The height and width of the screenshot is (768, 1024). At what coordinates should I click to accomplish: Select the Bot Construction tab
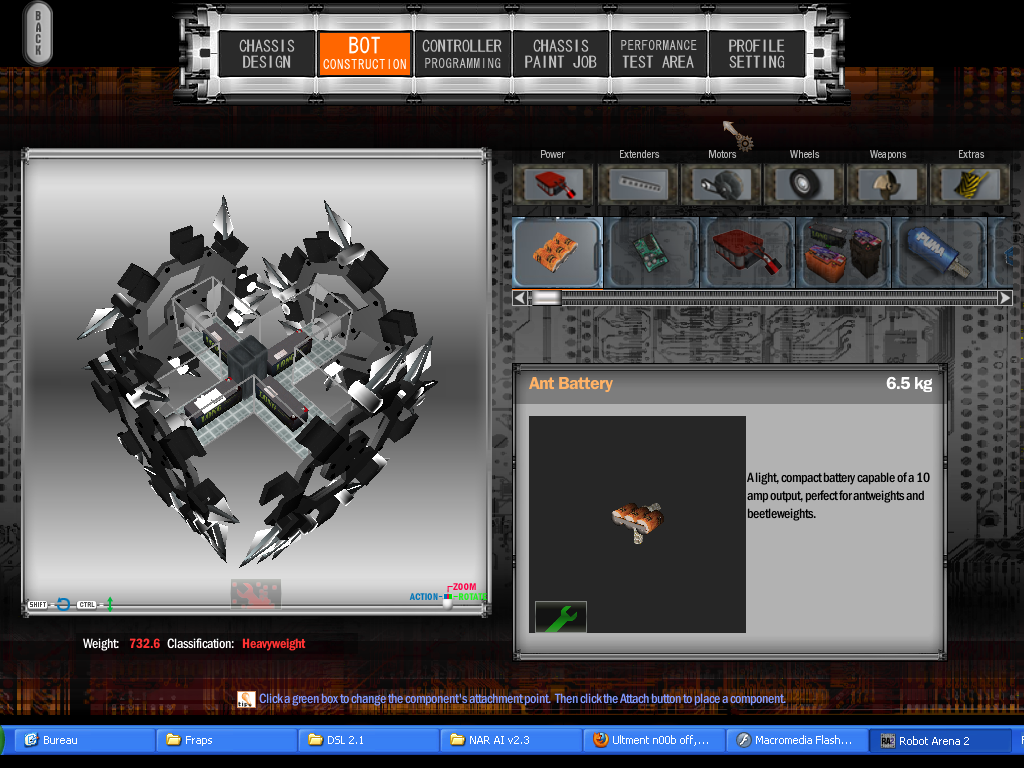[364, 54]
